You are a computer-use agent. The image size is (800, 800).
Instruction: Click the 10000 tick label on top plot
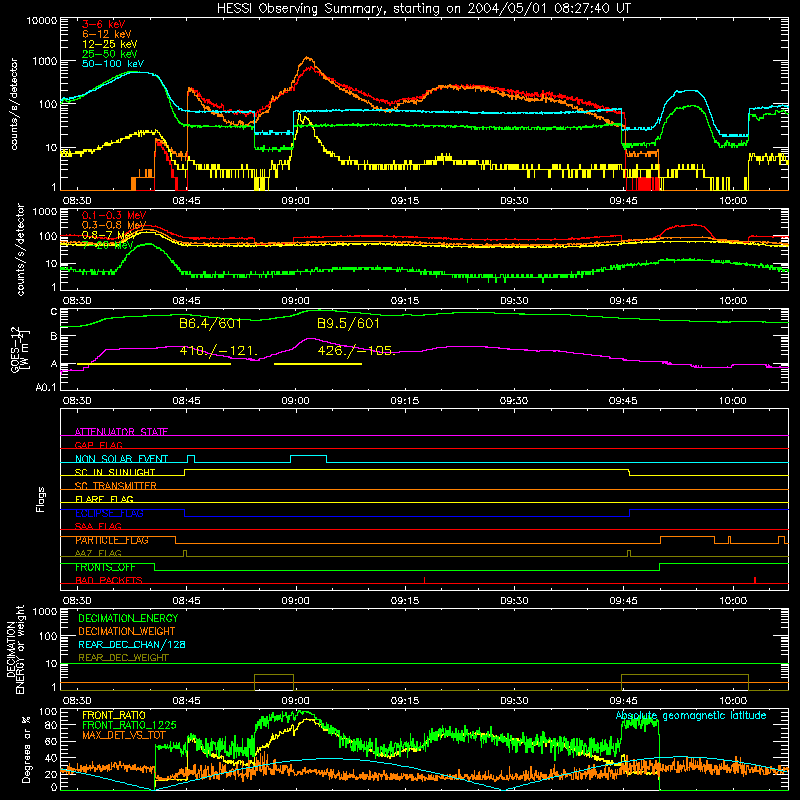click(x=42, y=21)
